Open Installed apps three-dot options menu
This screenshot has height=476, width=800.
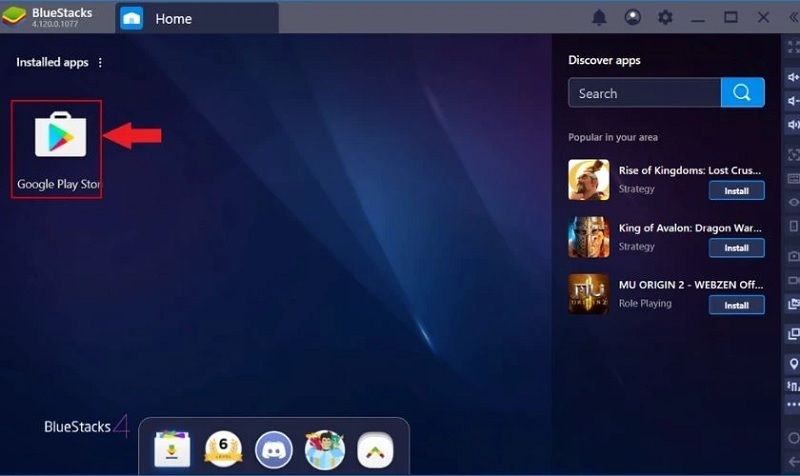(100, 62)
